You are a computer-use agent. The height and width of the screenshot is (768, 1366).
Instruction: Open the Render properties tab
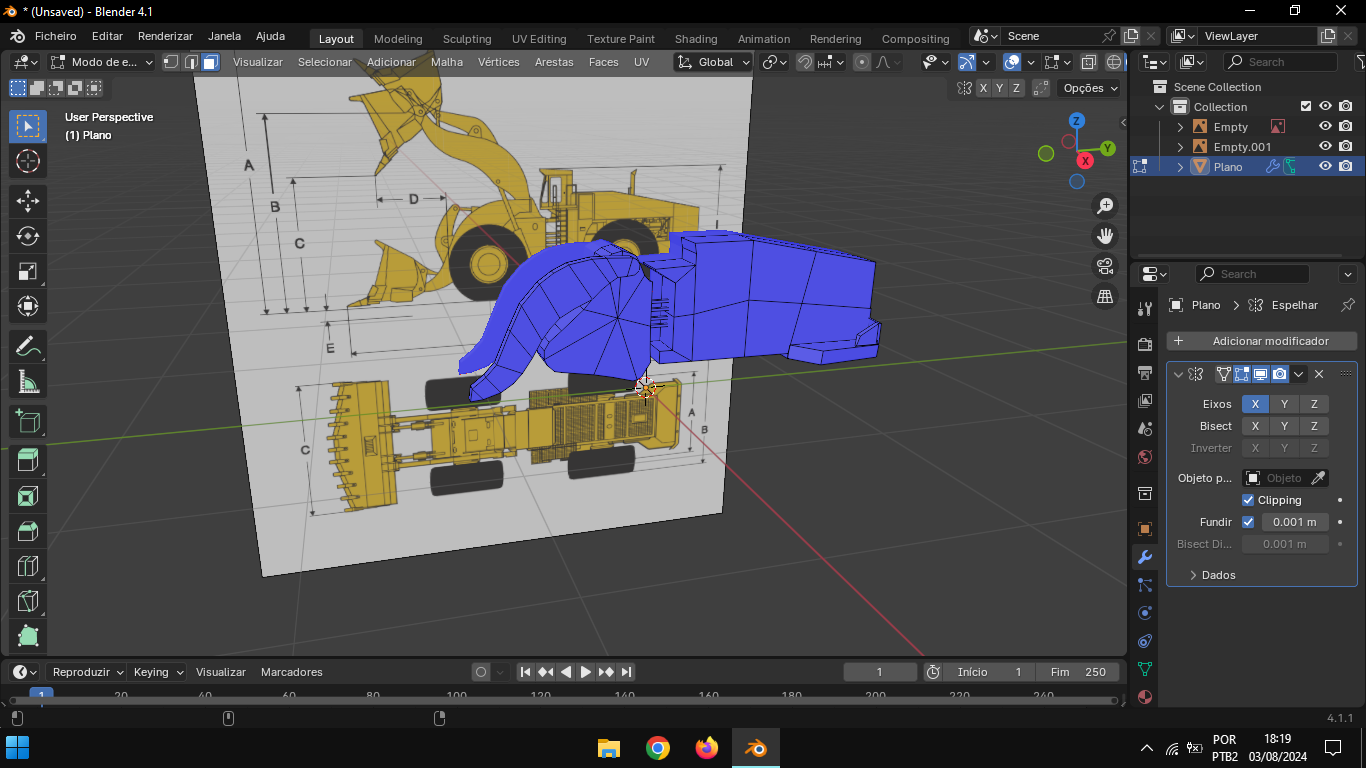(1145, 345)
